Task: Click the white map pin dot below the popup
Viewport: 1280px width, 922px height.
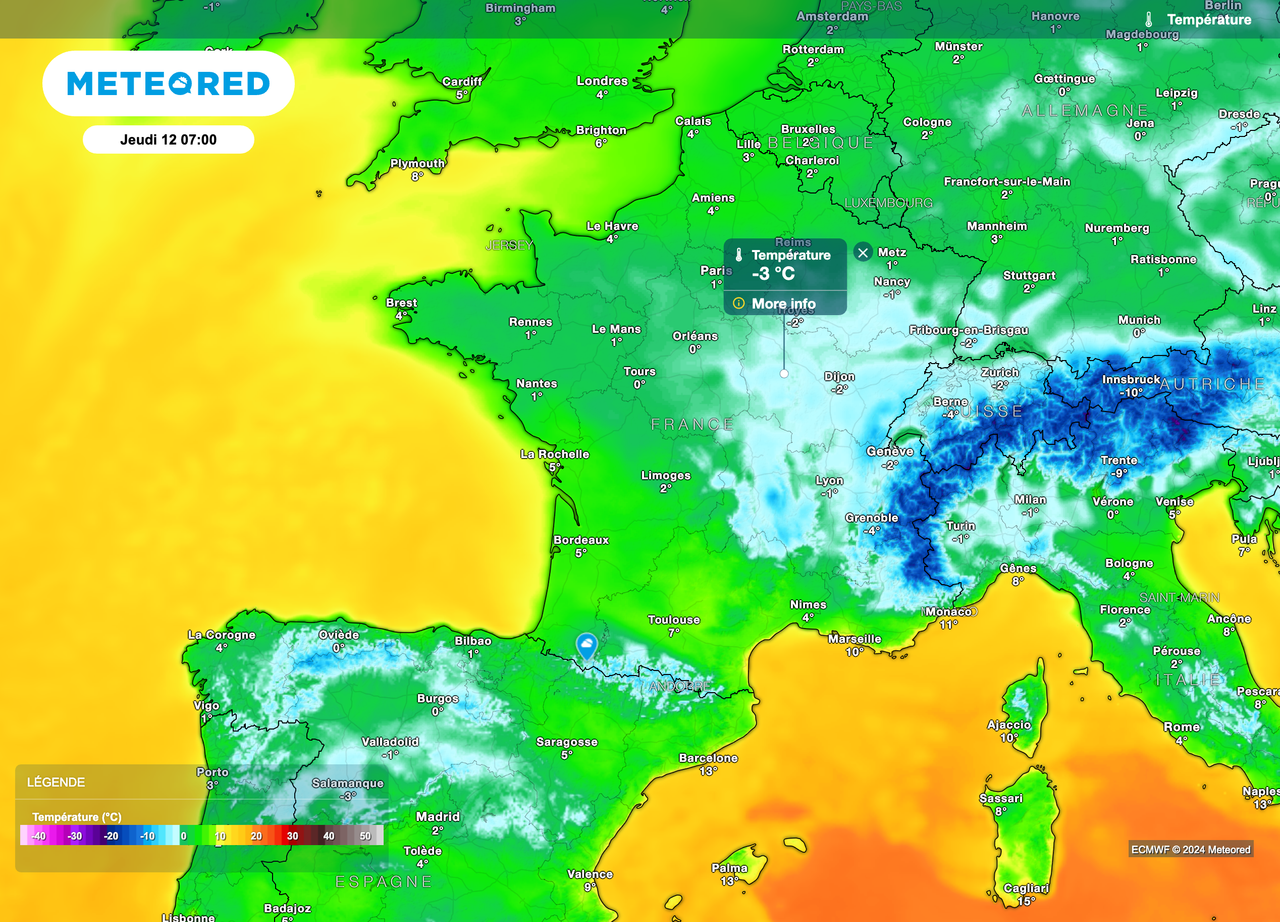Action: [783, 373]
